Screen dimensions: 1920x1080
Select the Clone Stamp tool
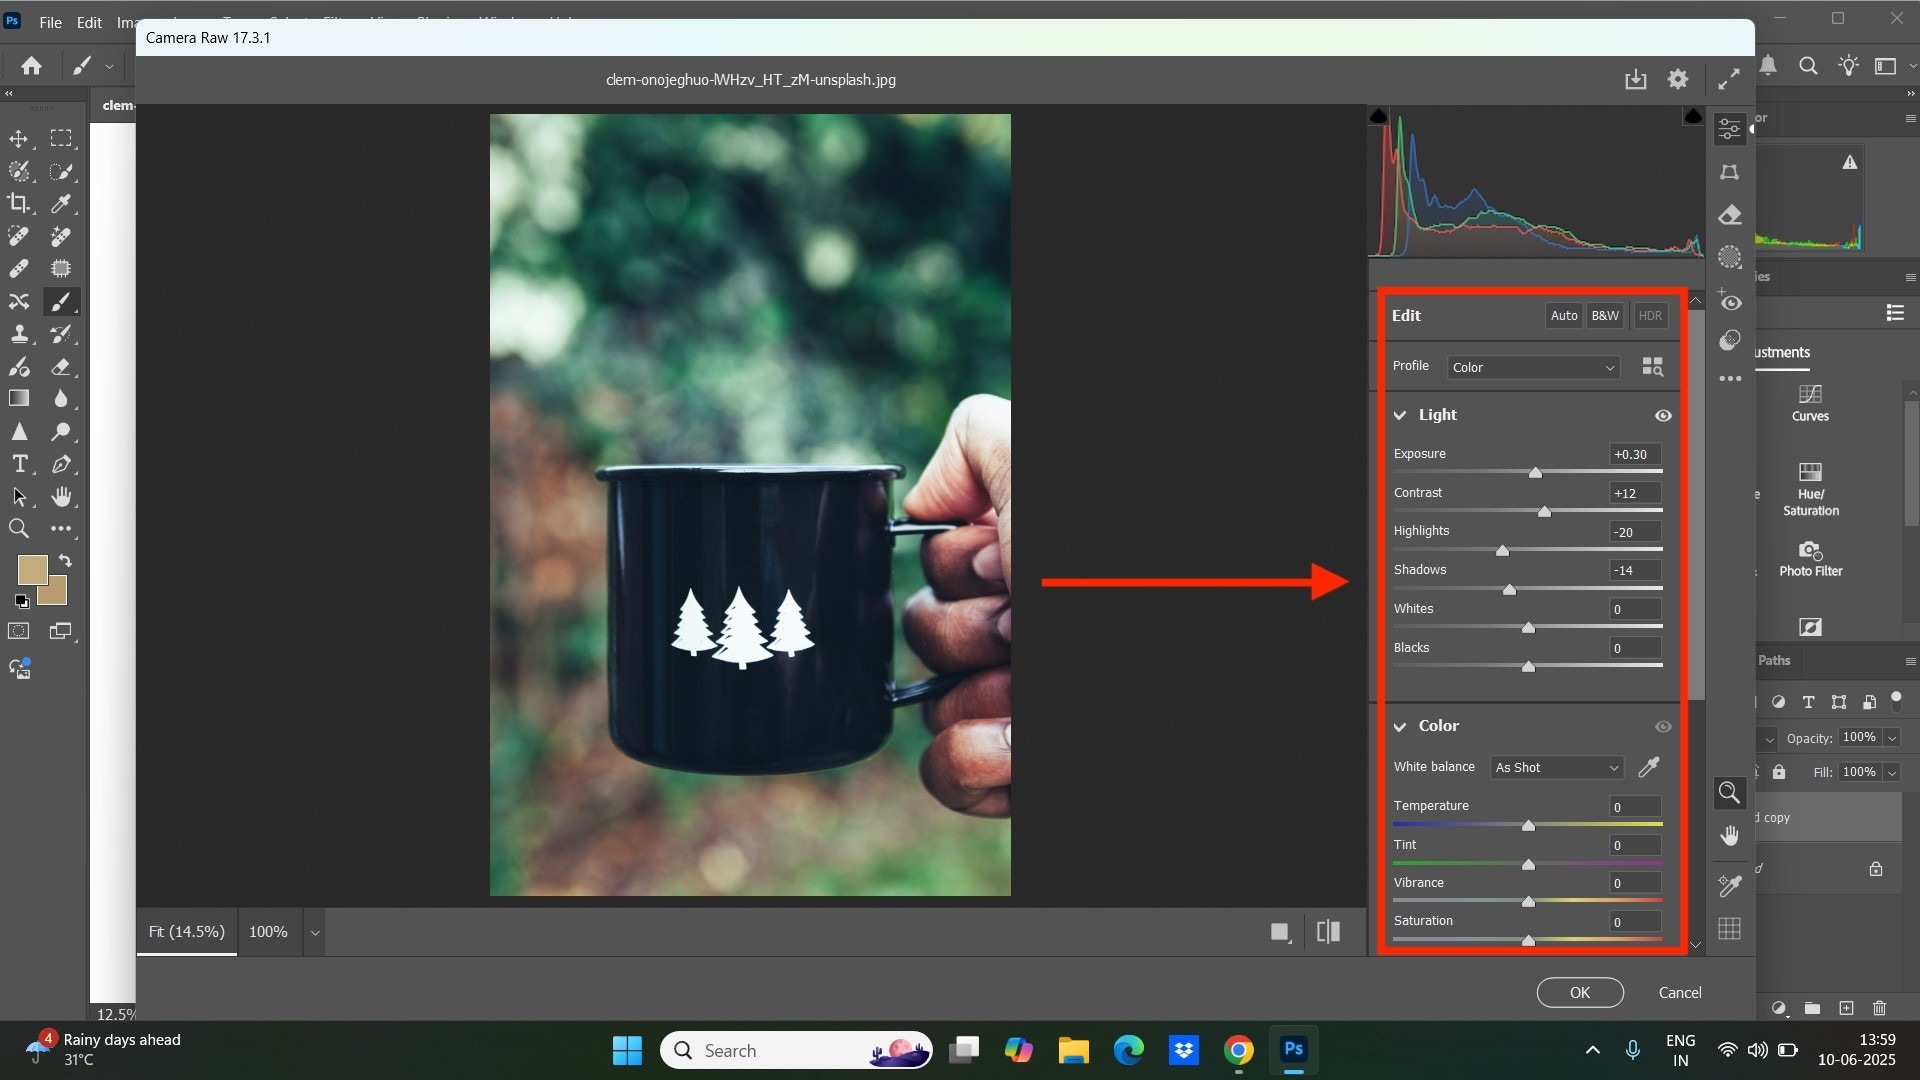pos(19,334)
